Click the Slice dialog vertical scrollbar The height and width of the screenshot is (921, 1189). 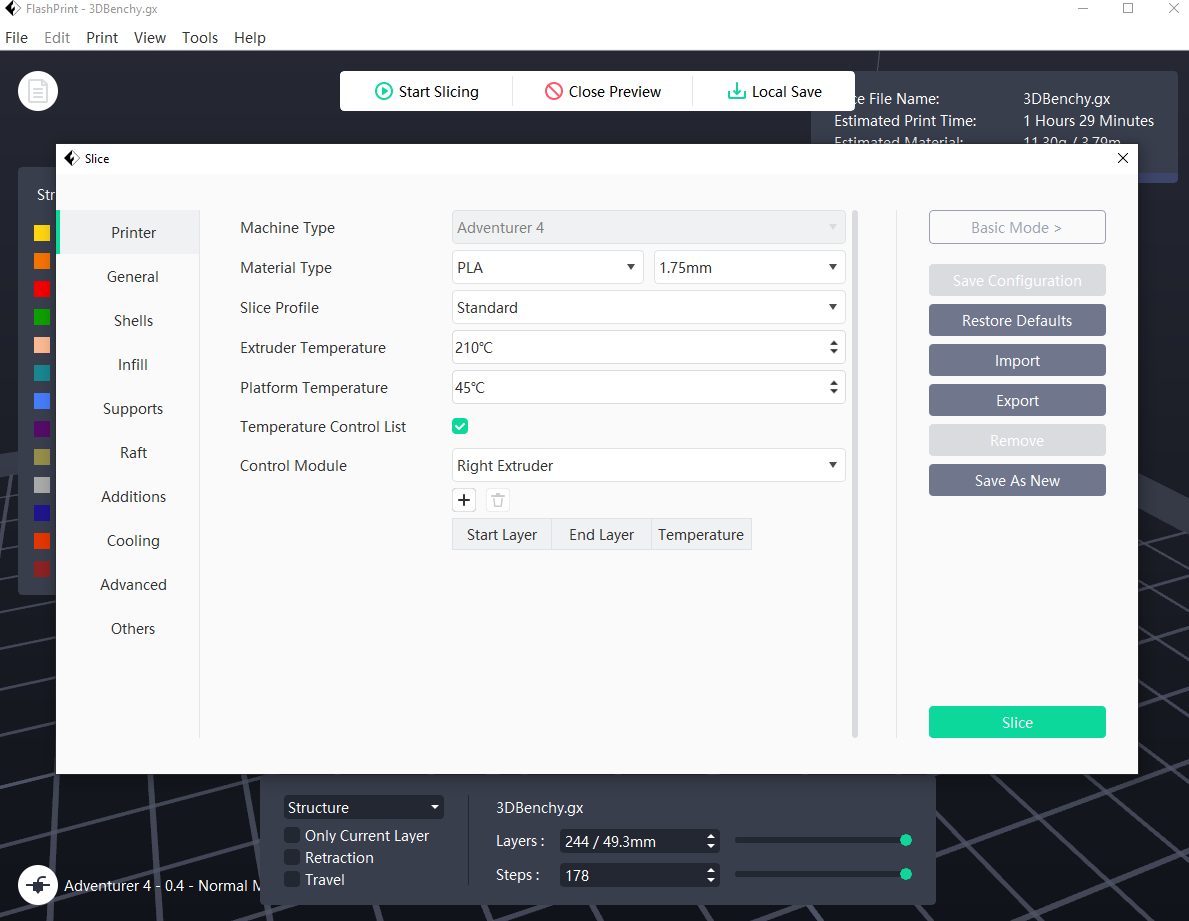(x=855, y=474)
